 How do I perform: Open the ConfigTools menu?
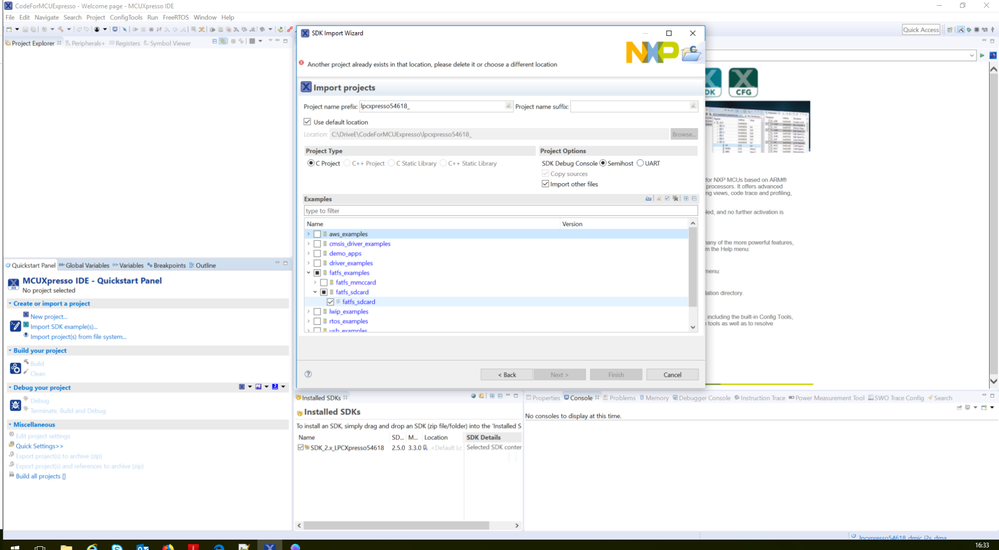click(126, 17)
